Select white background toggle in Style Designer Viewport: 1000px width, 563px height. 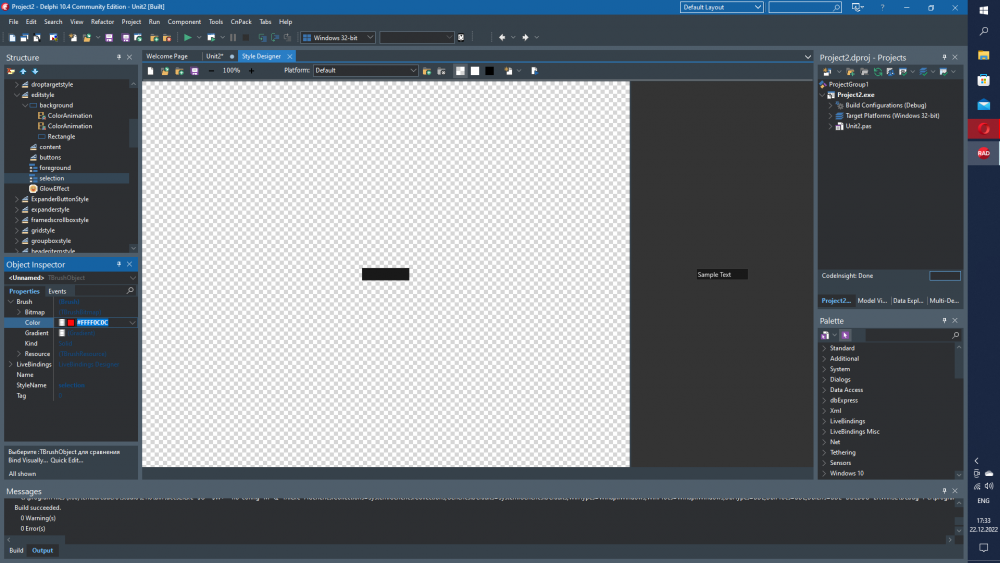point(475,71)
